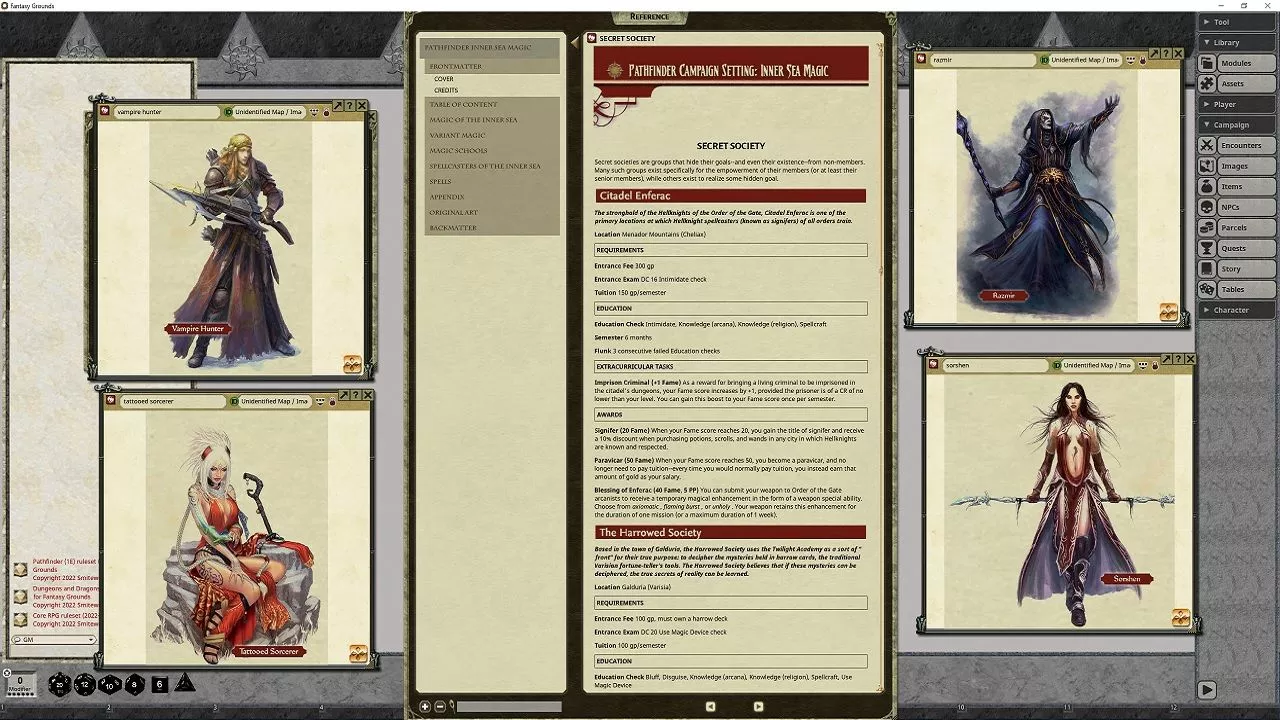Expand the Character sidebar section
The width and height of the screenshot is (1280, 720).
point(1236,310)
